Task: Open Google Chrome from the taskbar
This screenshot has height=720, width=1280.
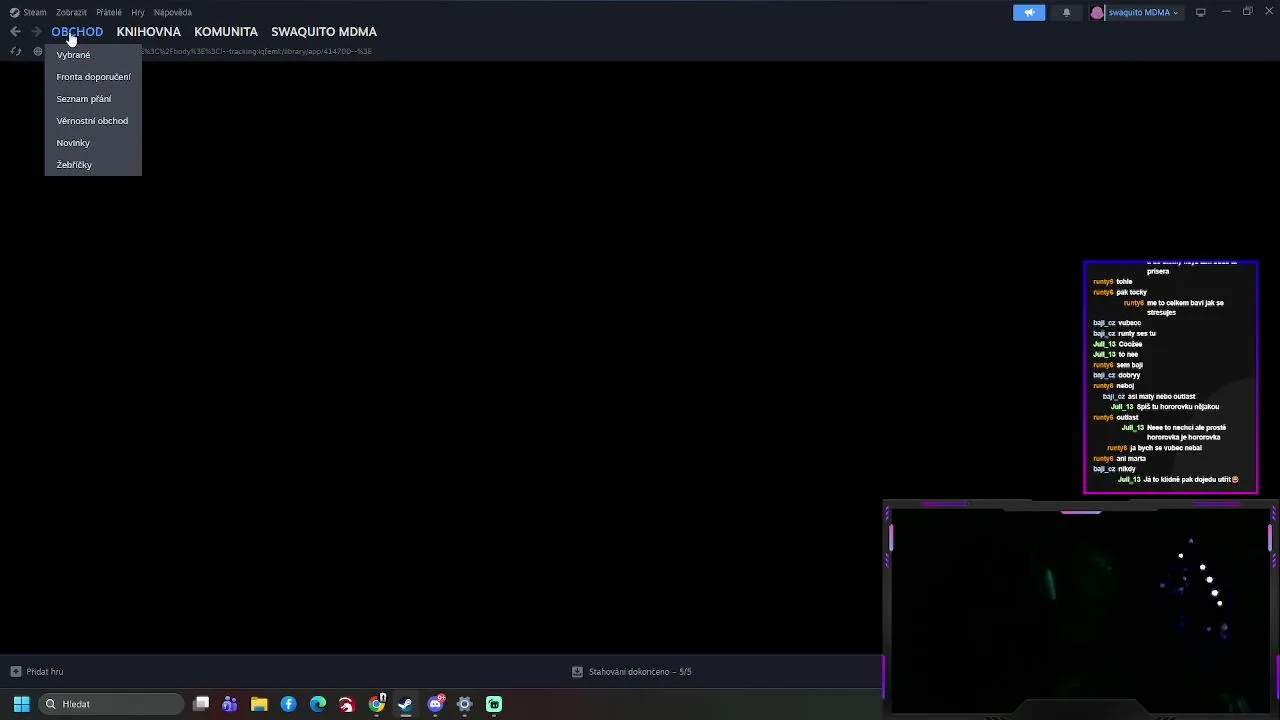Action: 377,704
